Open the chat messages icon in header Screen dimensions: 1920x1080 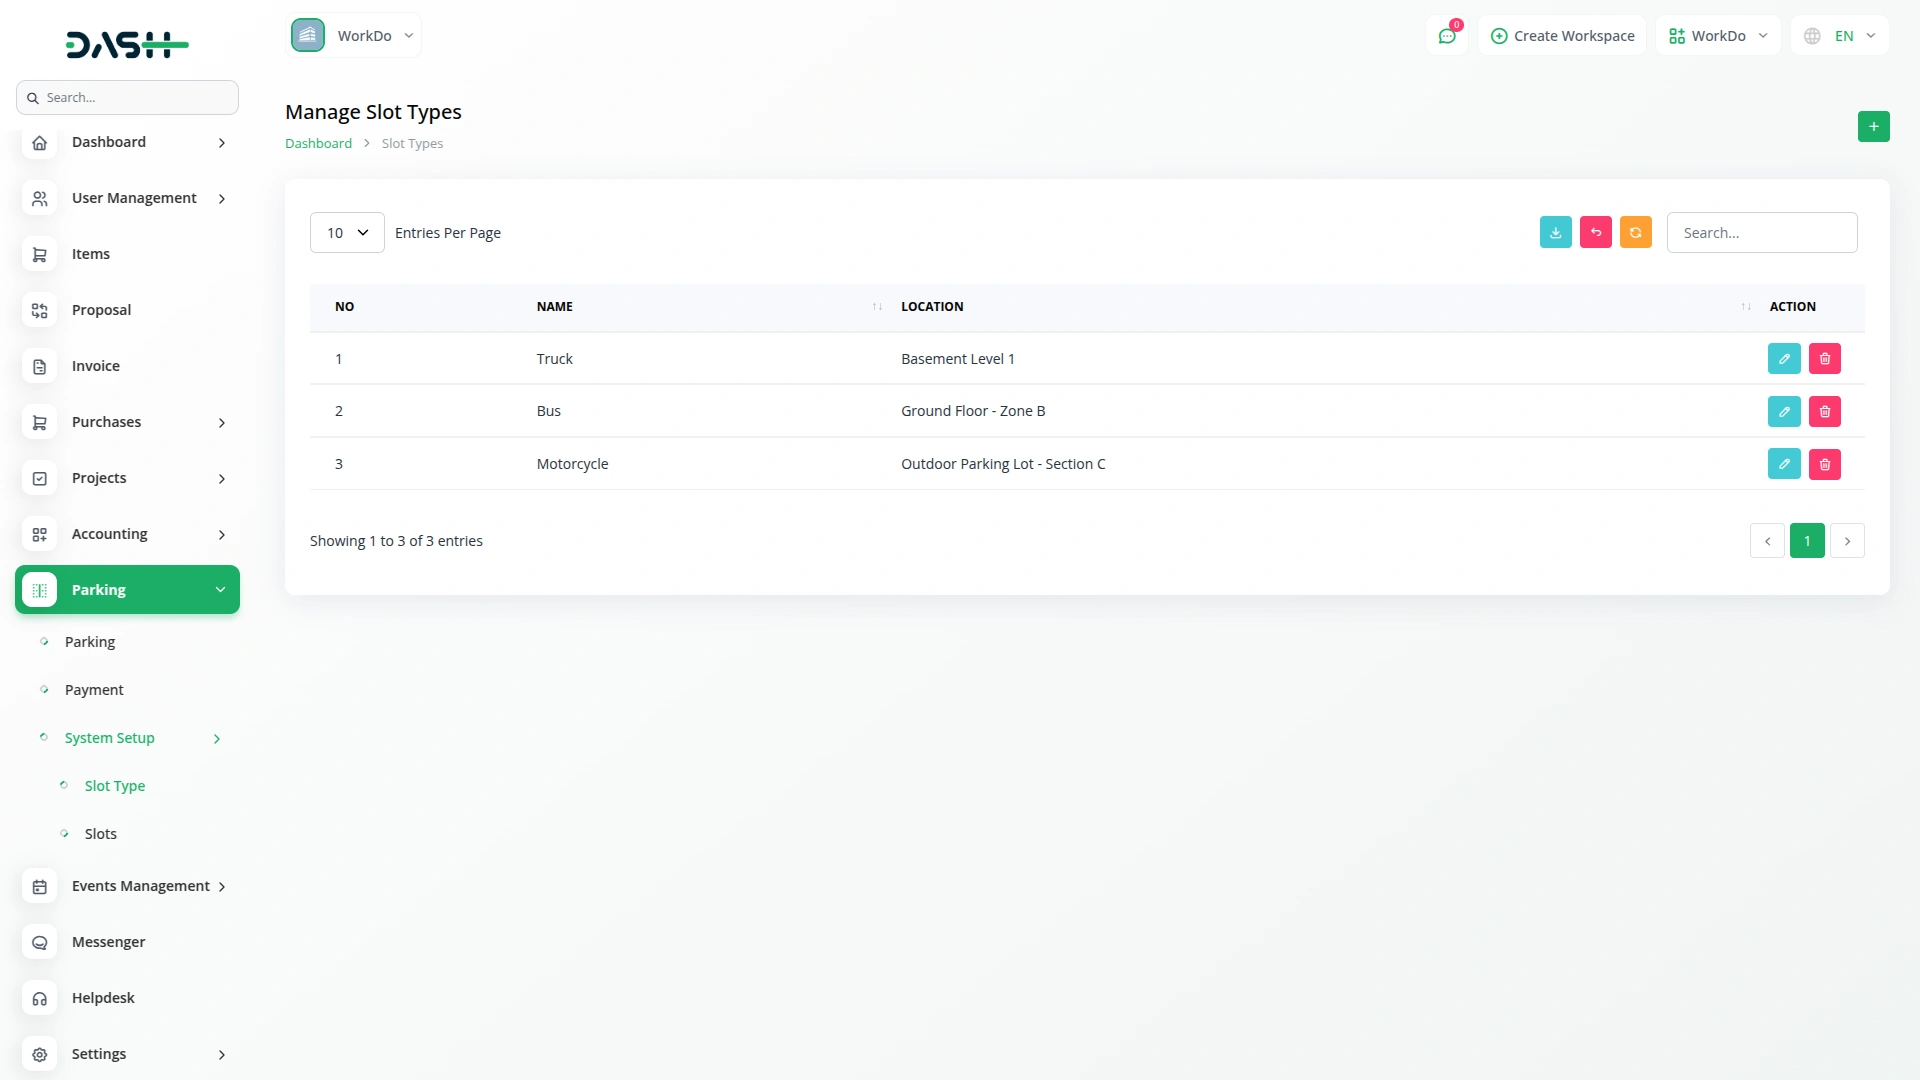click(x=1446, y=36)
